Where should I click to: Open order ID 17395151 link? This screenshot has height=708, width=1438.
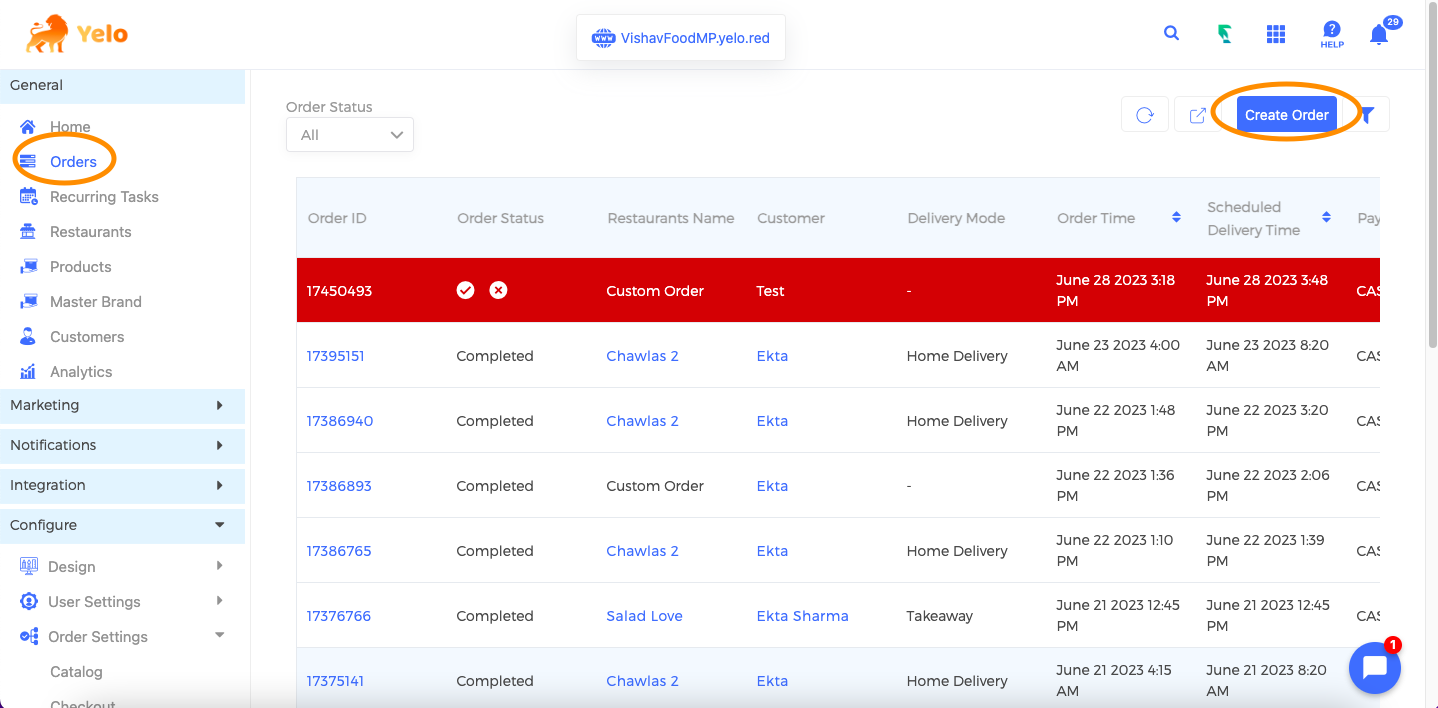[x=335, y=356]
